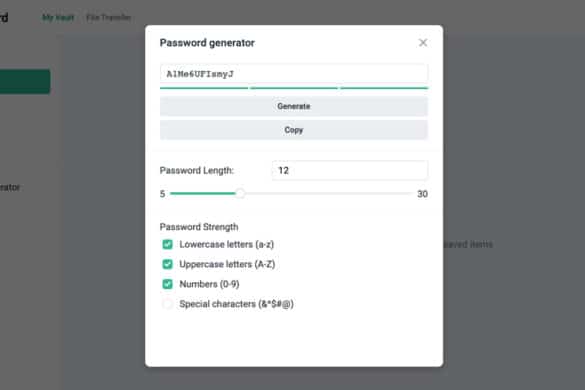Uncheck Lowercase letters (a-z) checkbox
Viewport: 585px width, 390px height.
point(168,244)
